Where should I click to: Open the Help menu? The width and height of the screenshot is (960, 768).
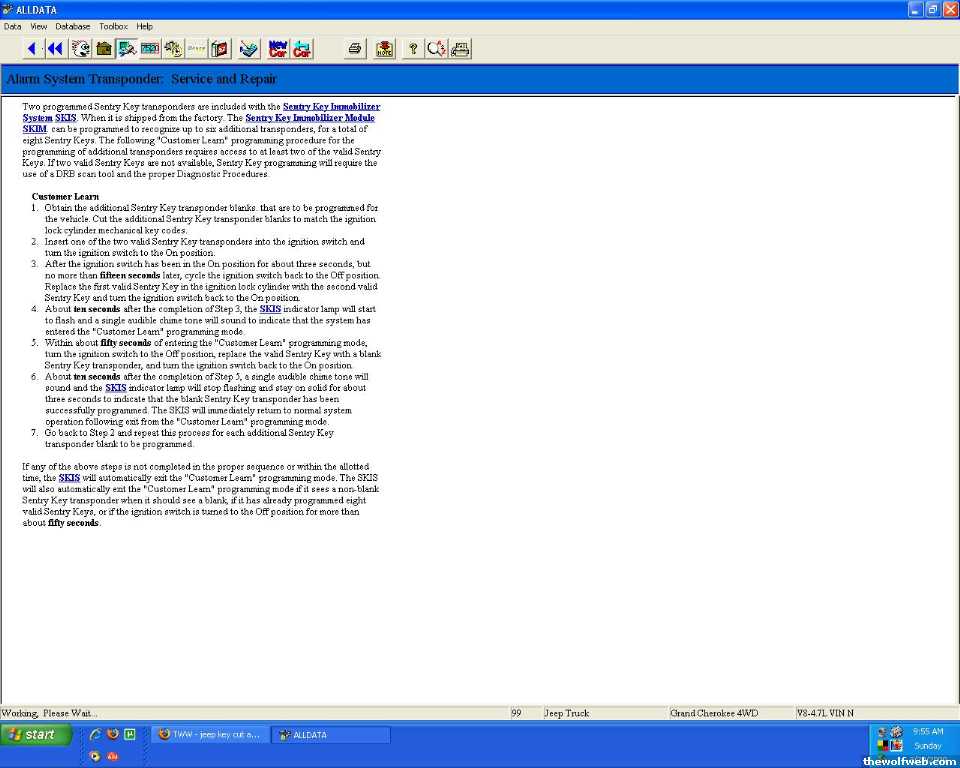(145, 26)
